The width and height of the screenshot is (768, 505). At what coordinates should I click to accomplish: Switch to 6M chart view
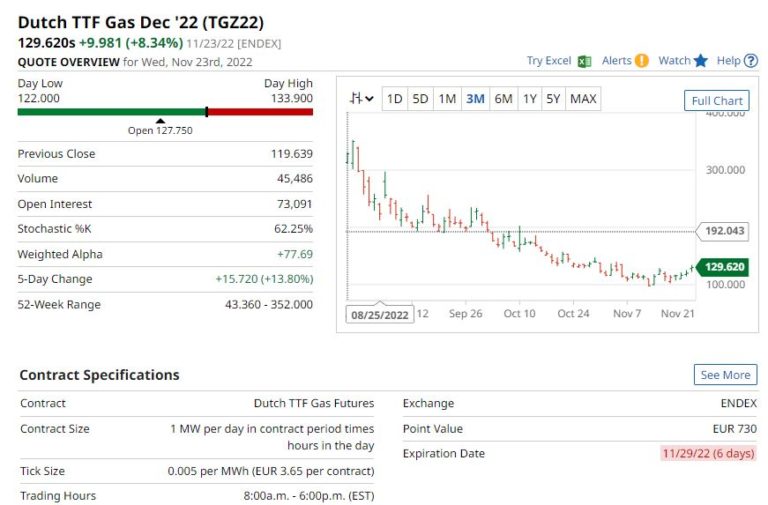coord(503,98)
